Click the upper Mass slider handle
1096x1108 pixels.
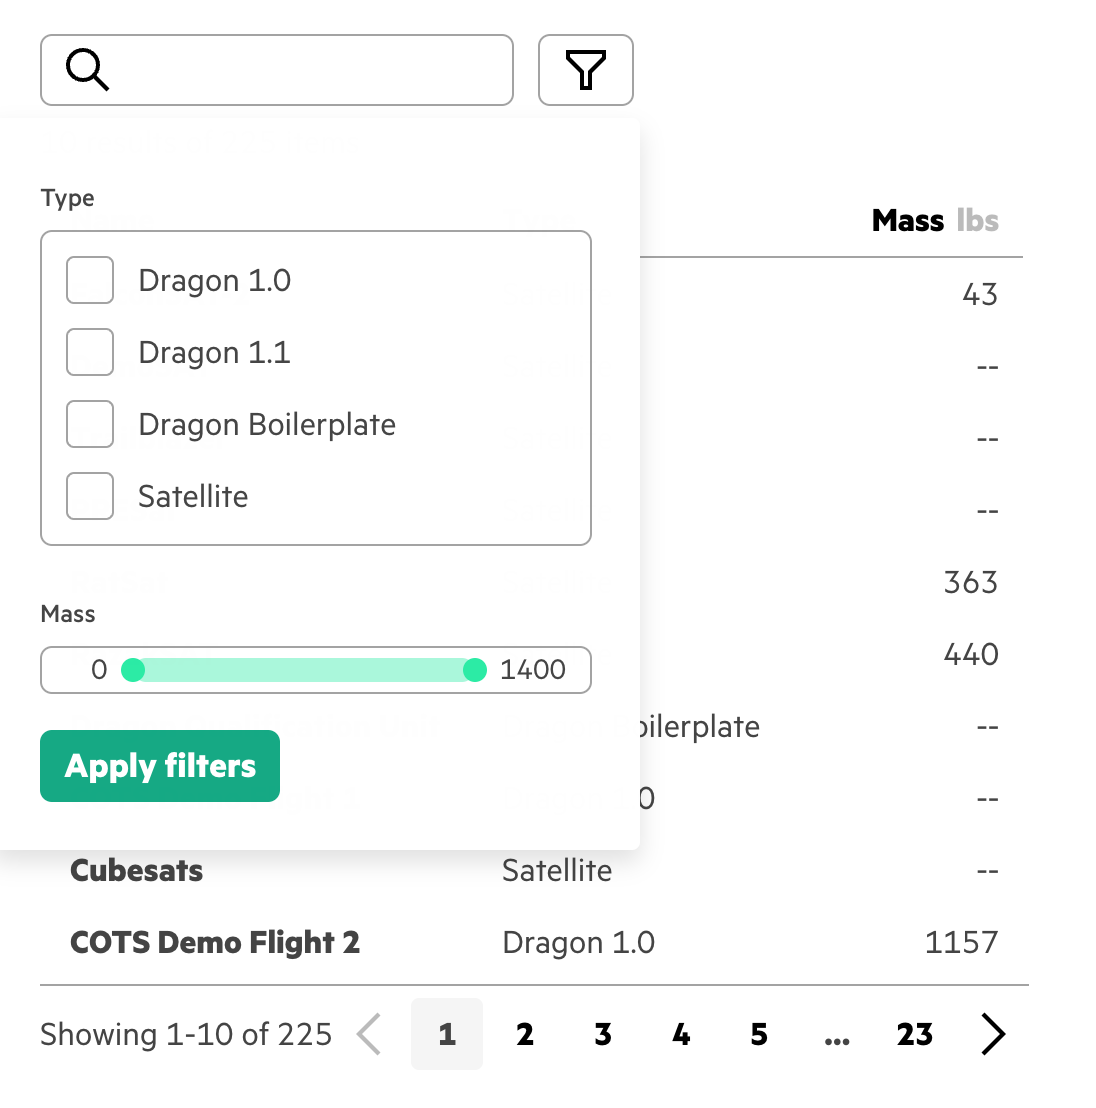(475, 670)
